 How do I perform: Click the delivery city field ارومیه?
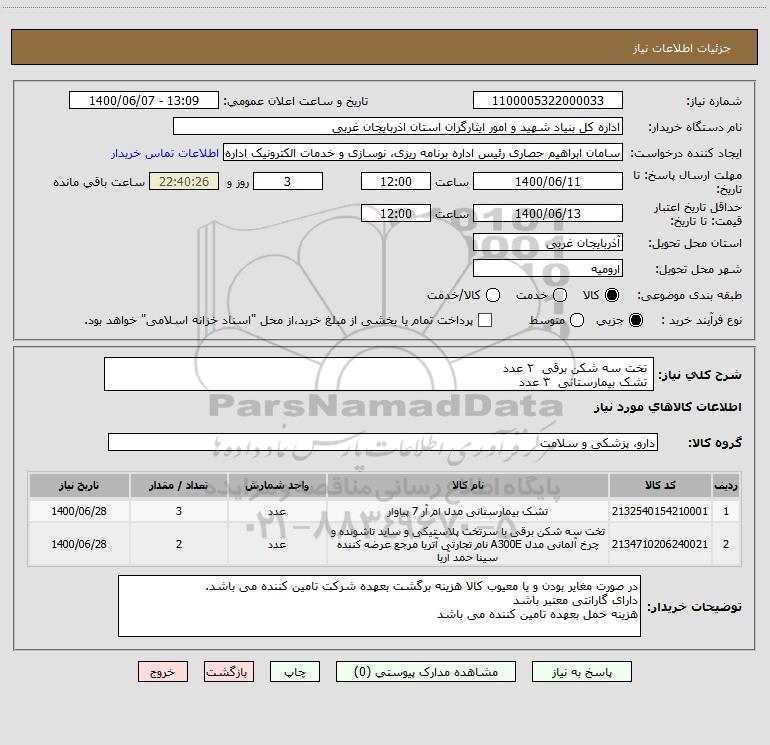[x=548, y=269]
